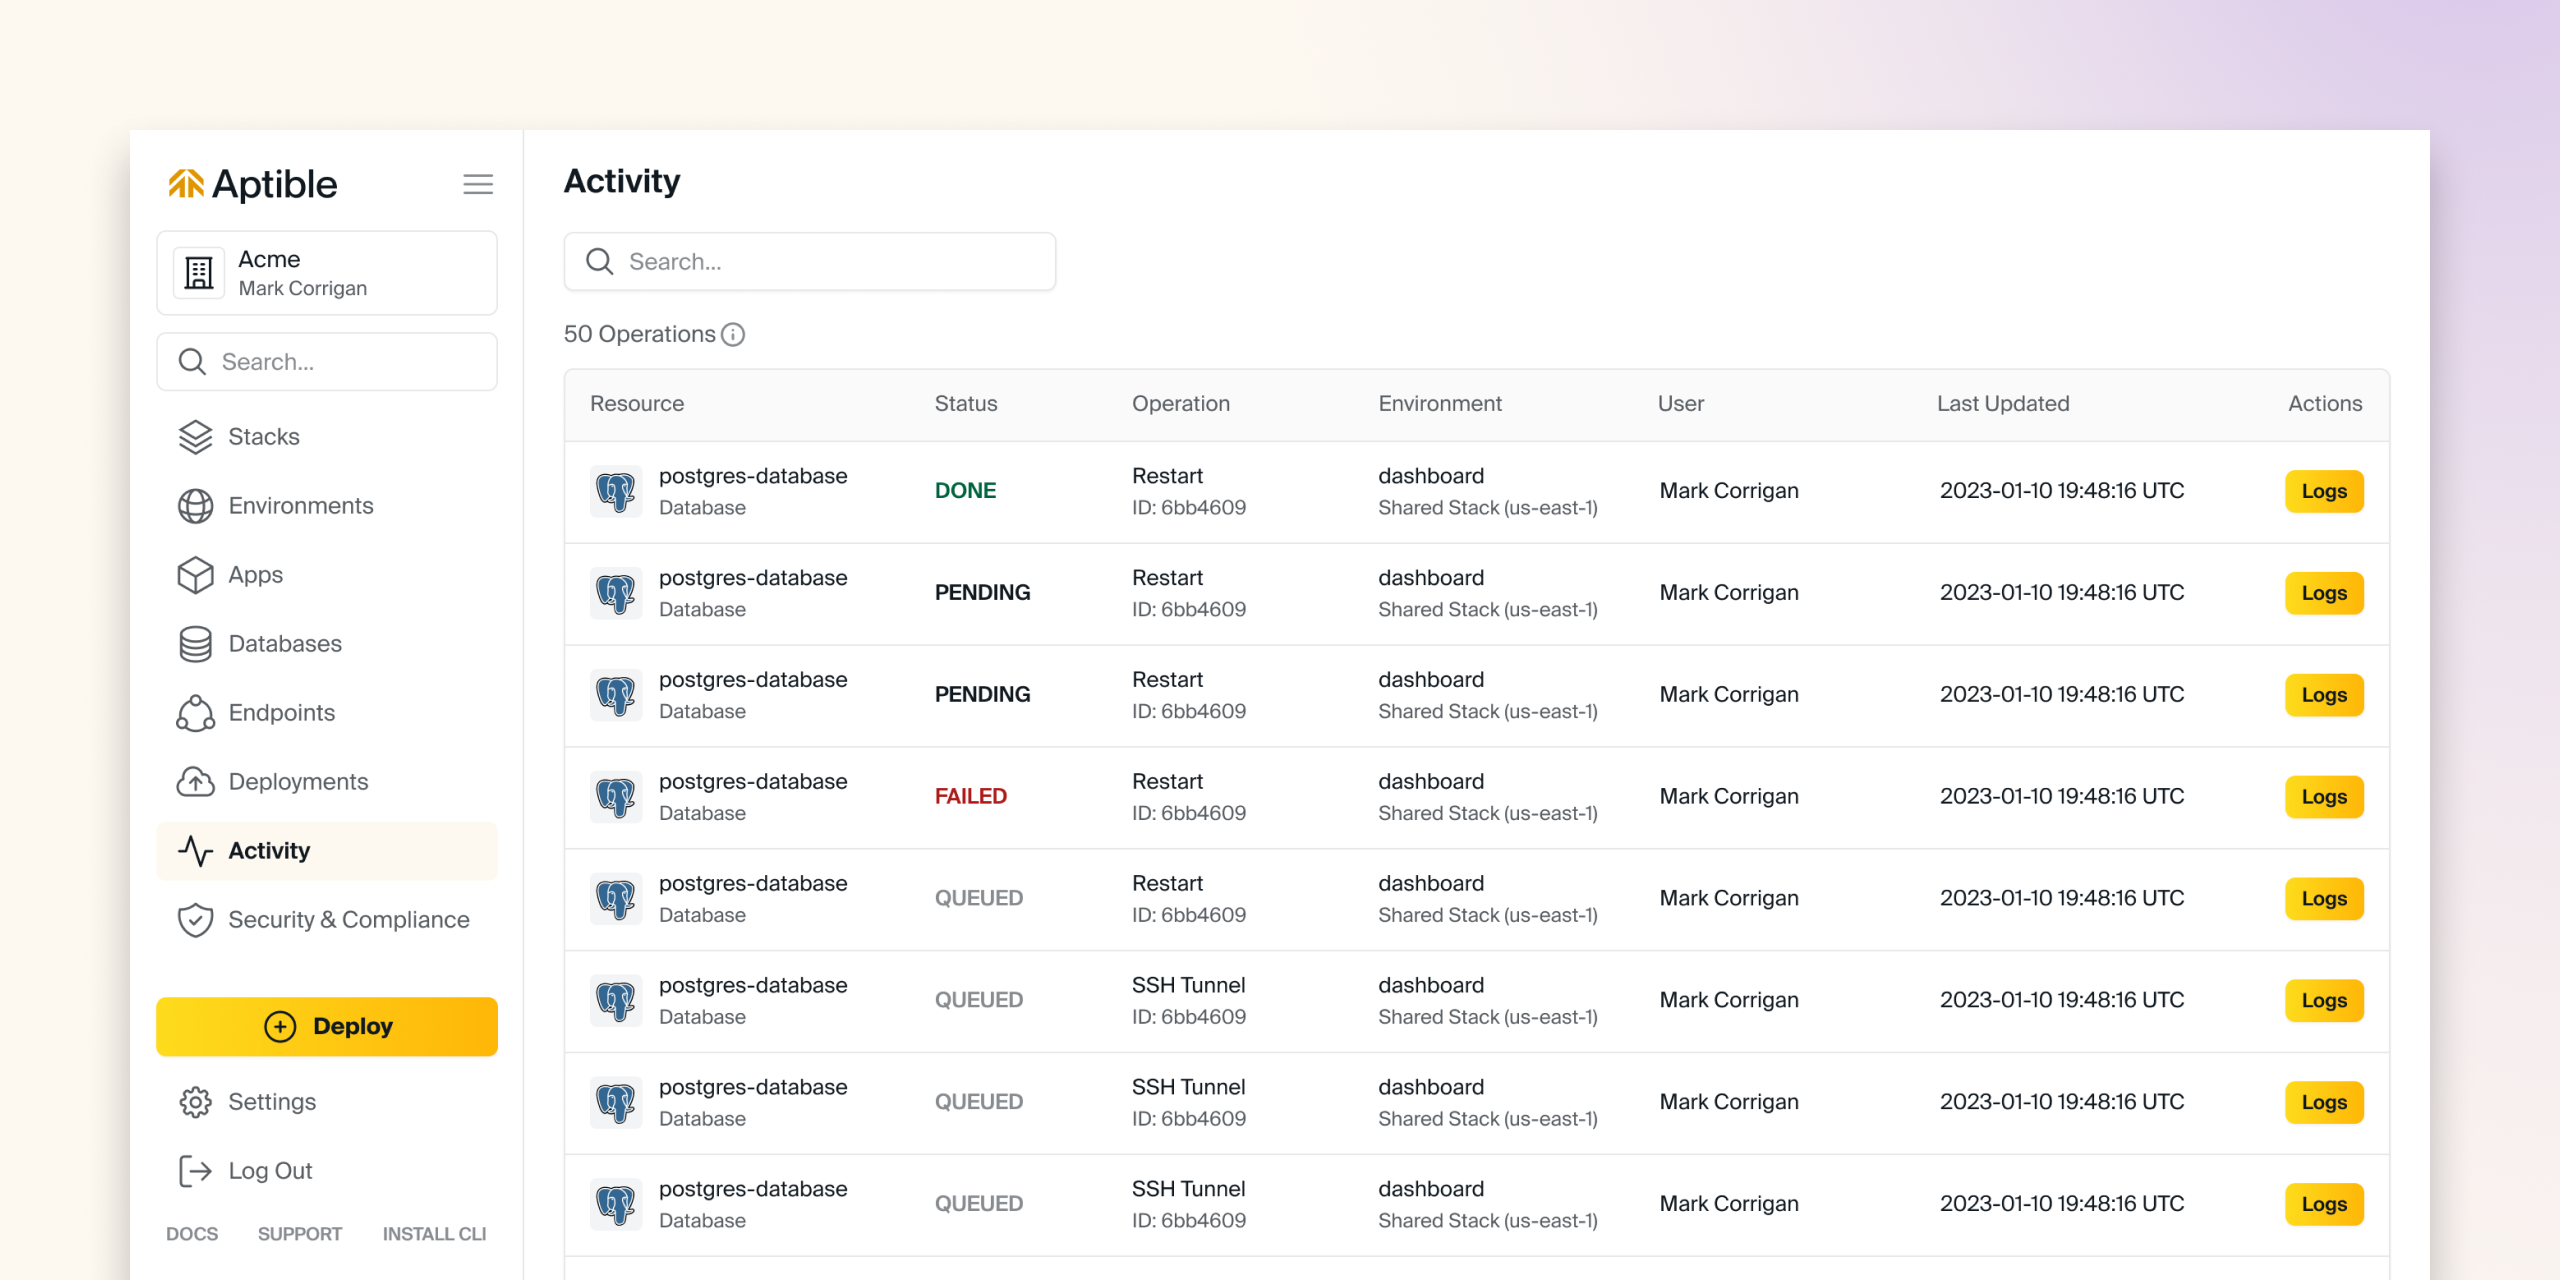Collapse sidebar with hamburger menu icon
The image size is (2560, 1280).
click(x=478, y=184)
